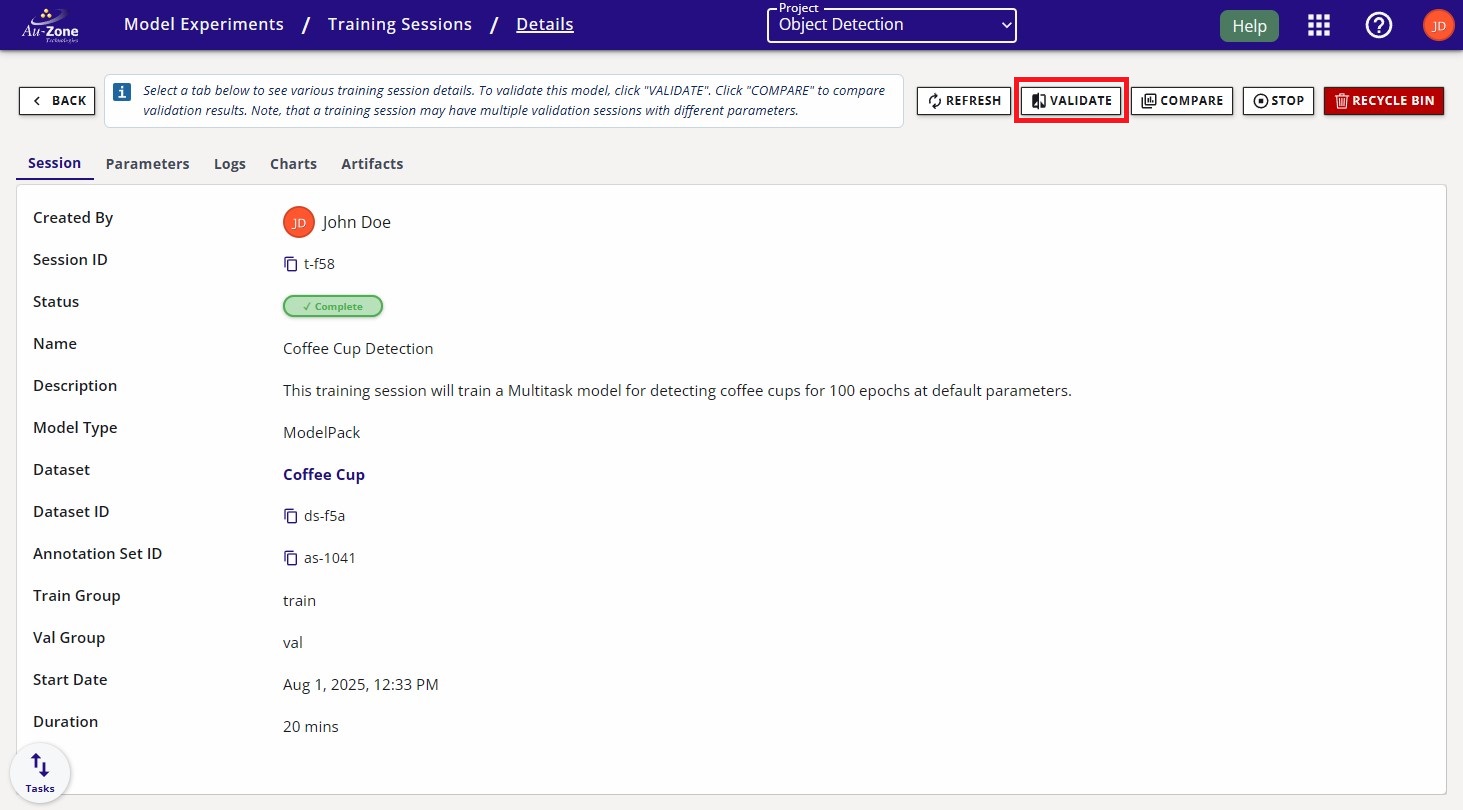Image resolution: width=1463 pixels, height=810 pixels.
Task: Open the apps grid icon
Action: pos(1318,24)
